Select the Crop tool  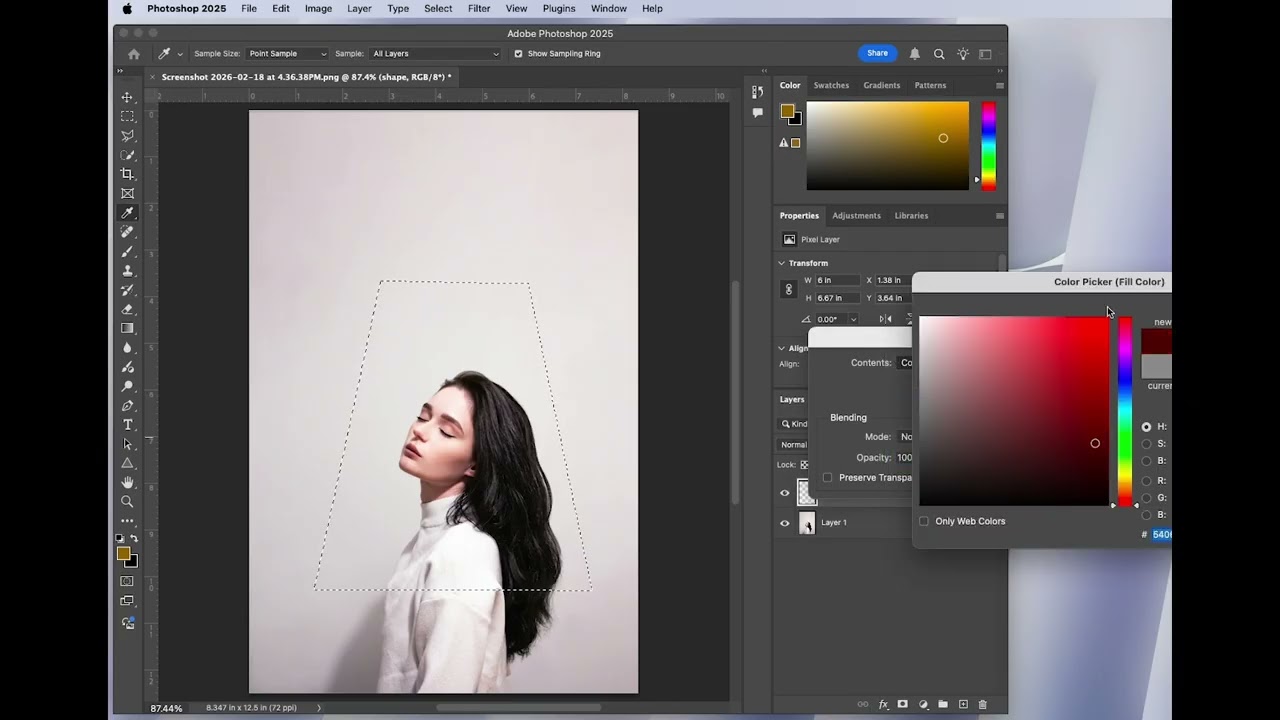tap(127, 174)
